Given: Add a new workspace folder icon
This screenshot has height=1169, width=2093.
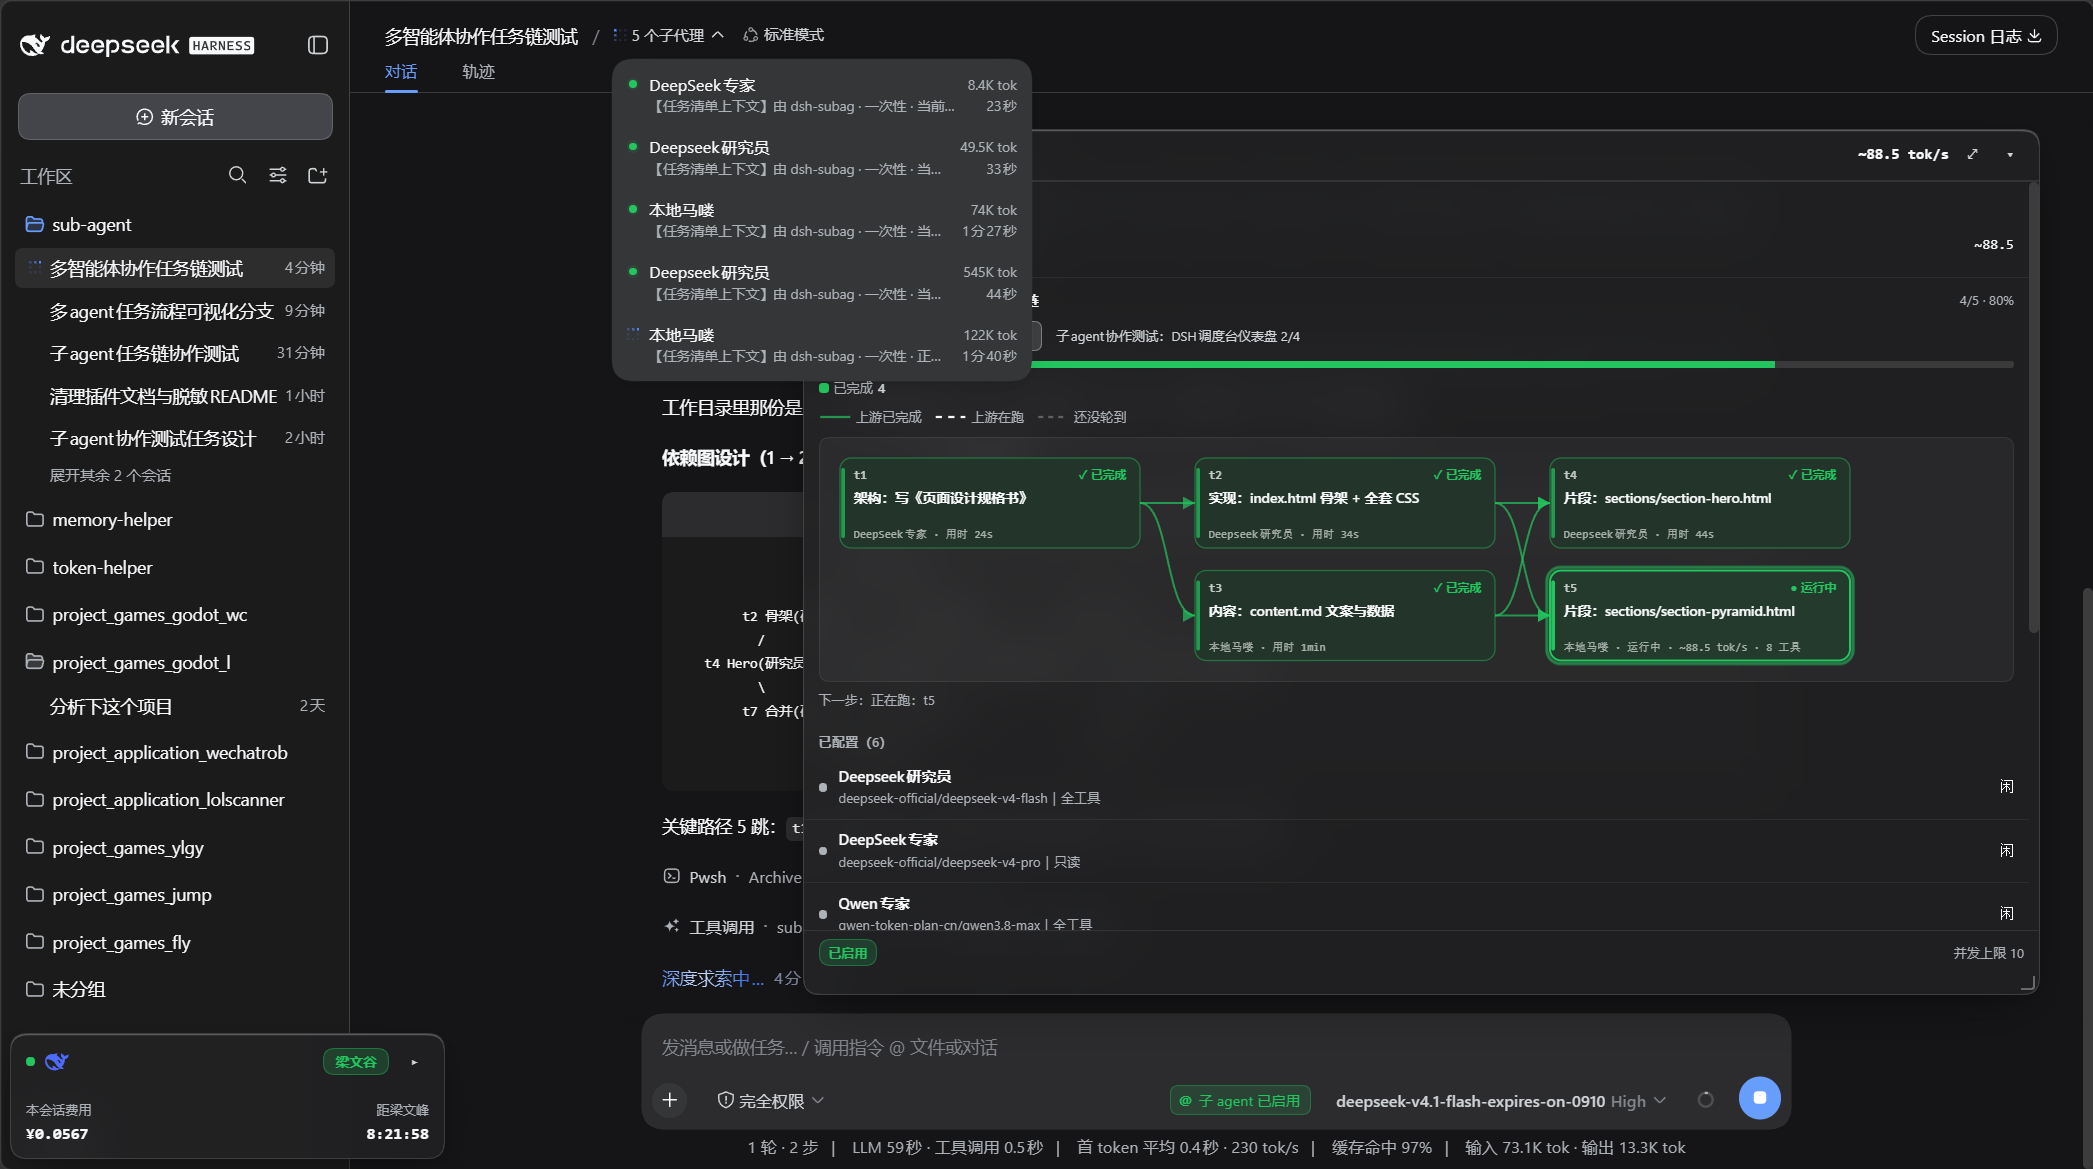Looking at the screenshot, I should click(318, 175).
